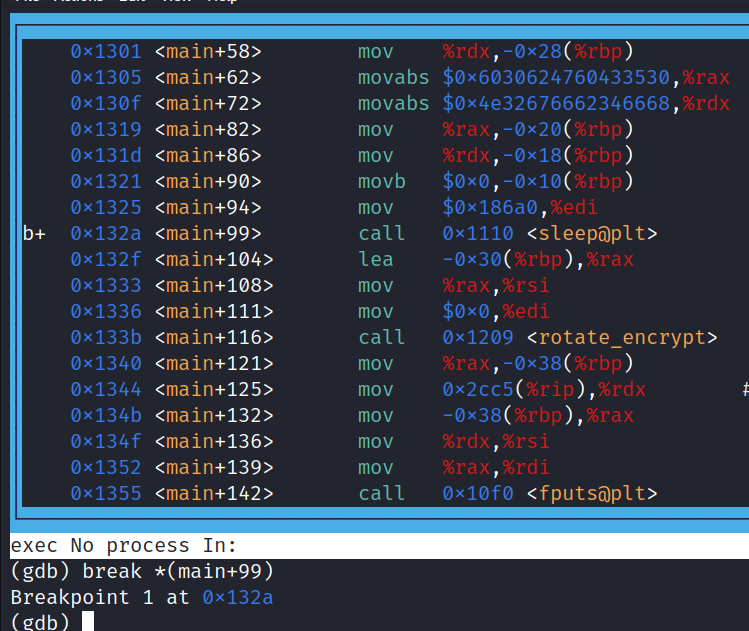
Task: Click the <sleep@plt> call target
Action: tap(592, 234)
